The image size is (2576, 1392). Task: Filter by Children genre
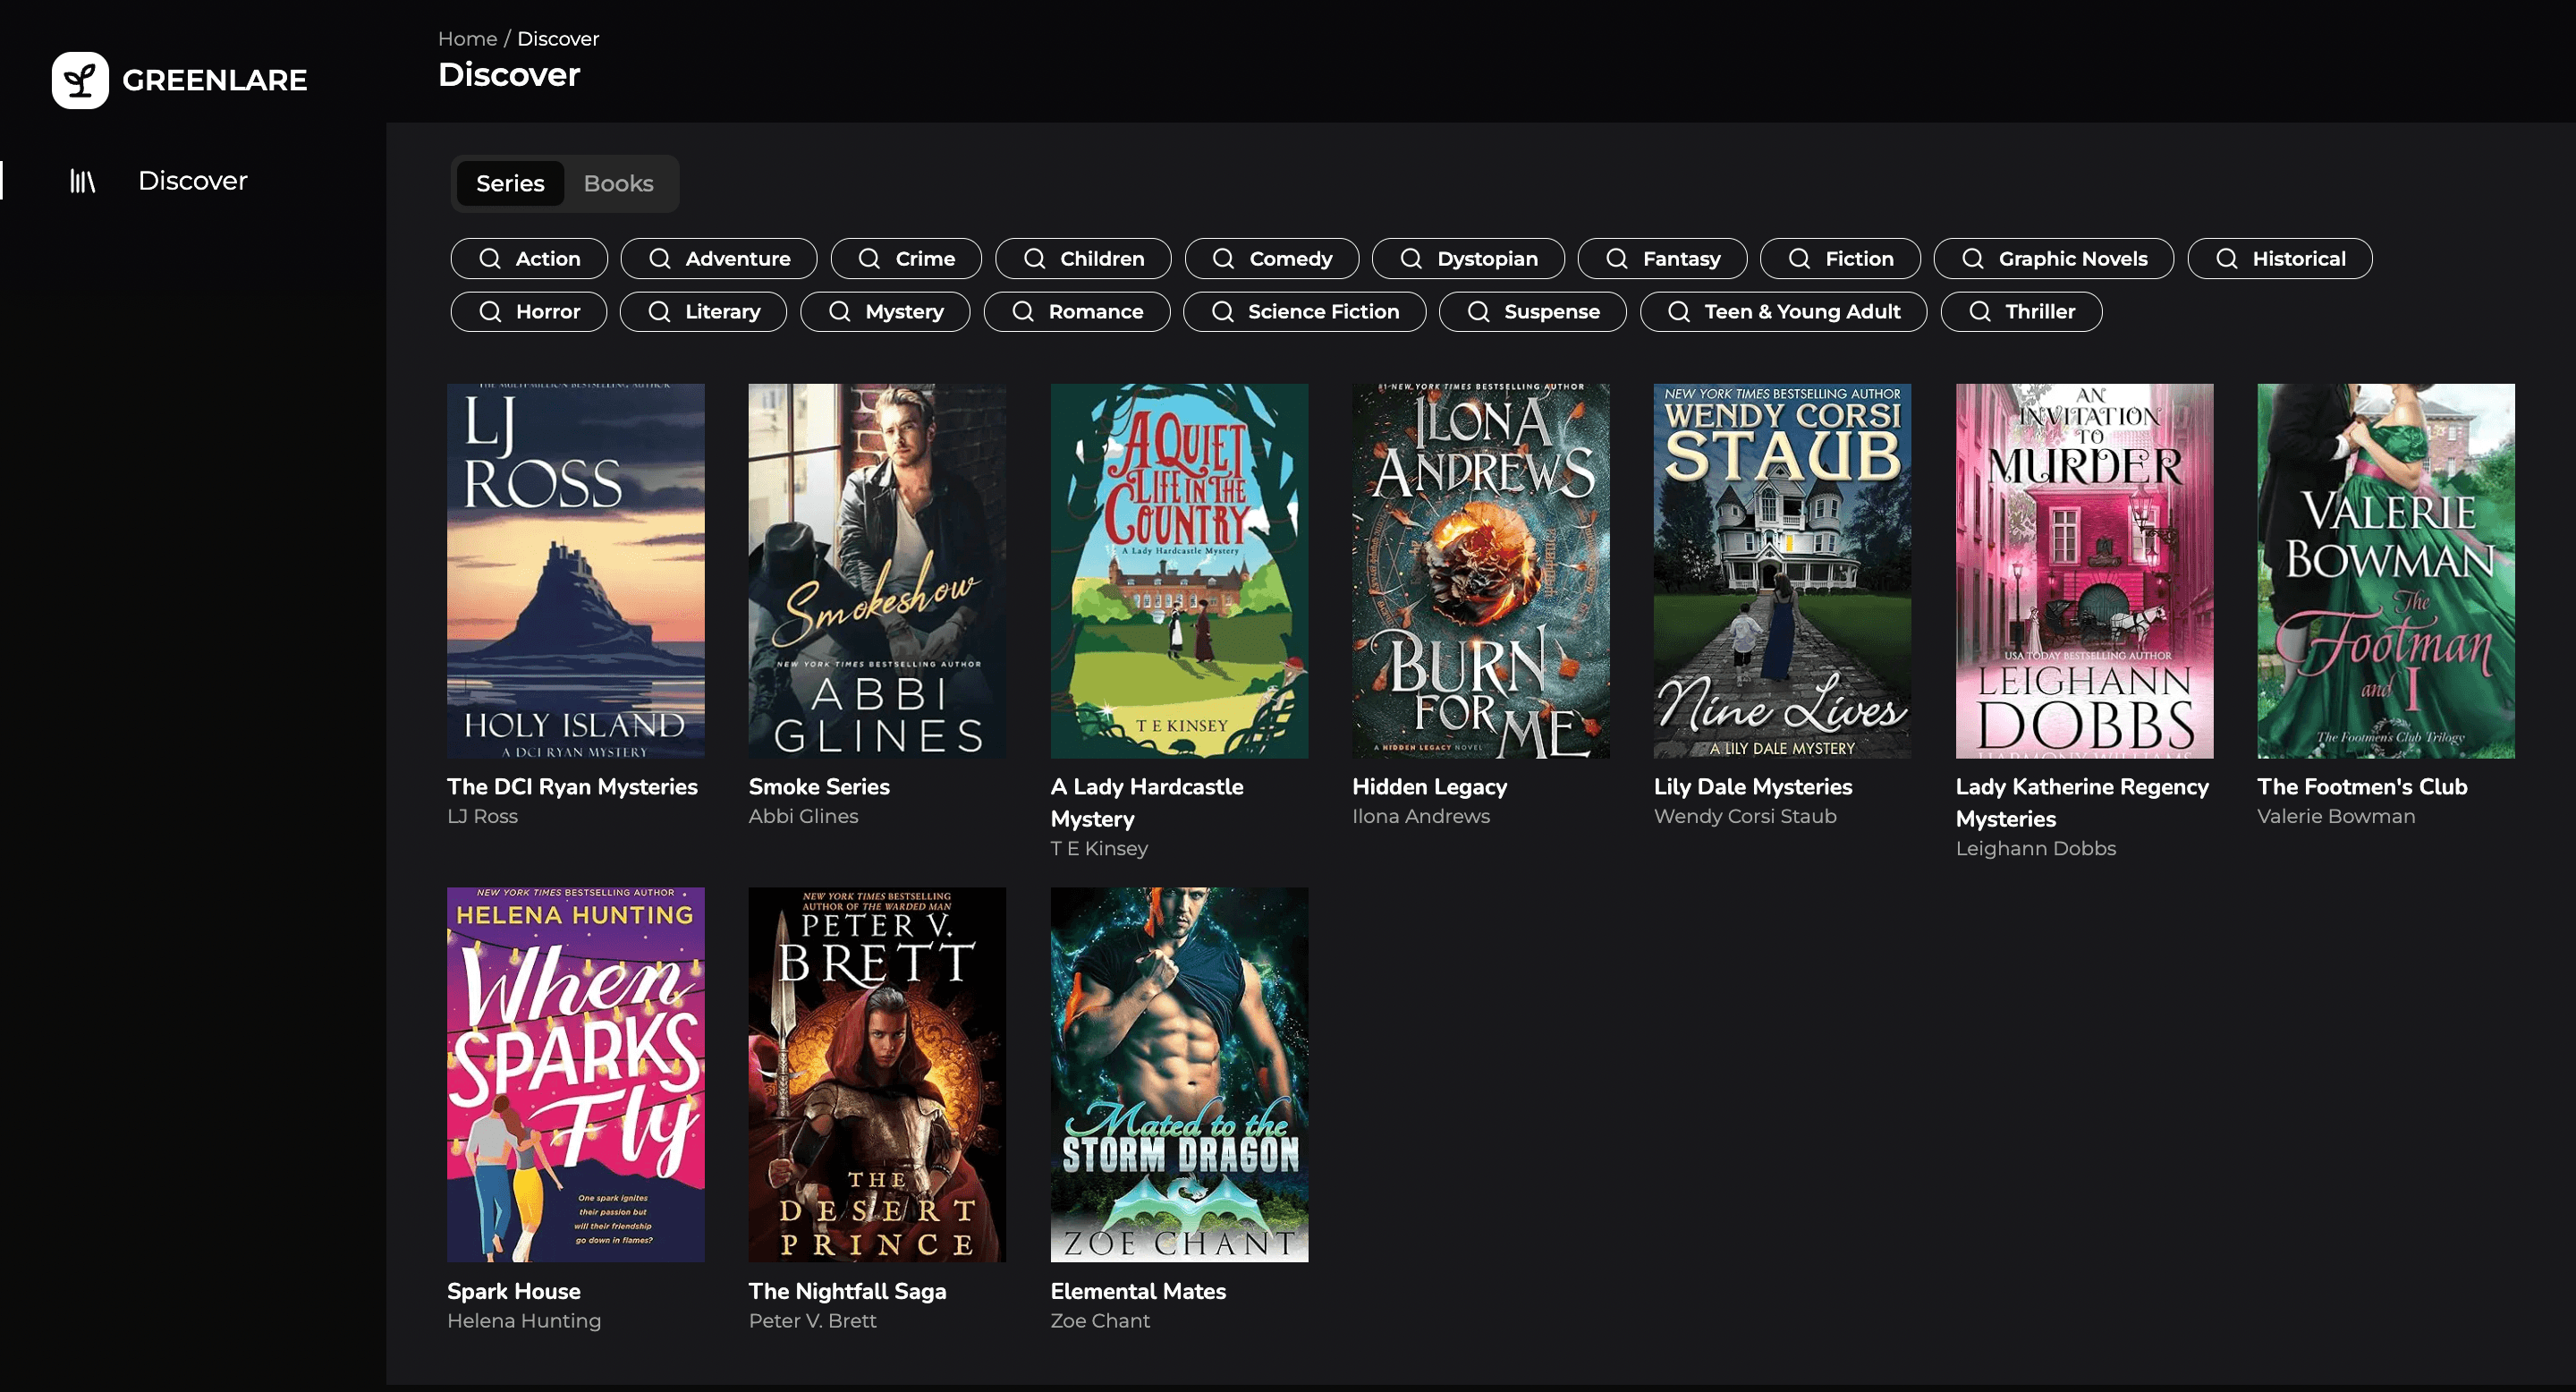click(x=1083, y=259)
